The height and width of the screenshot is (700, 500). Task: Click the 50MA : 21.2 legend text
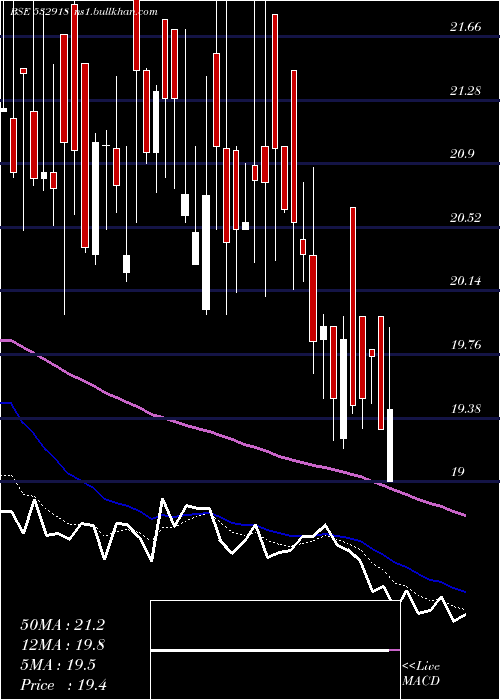coord(62,625)
